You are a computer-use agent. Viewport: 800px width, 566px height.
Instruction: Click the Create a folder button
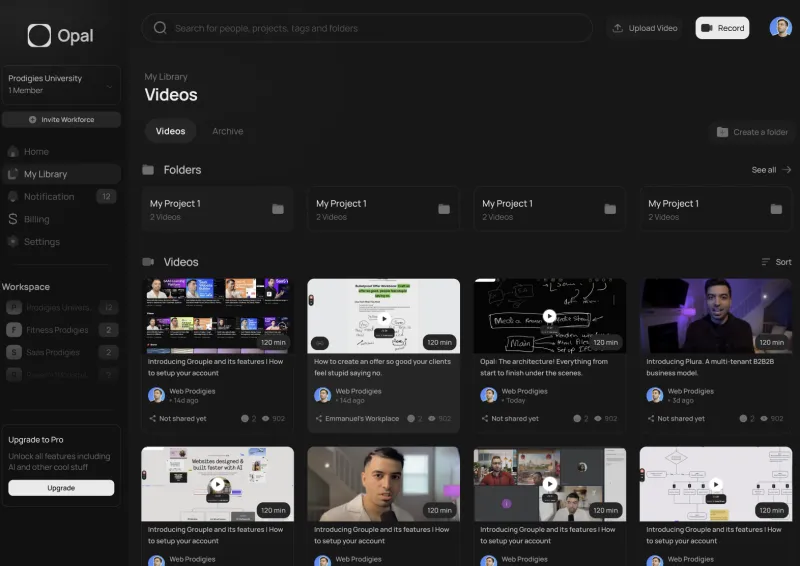(x=752, y=132)
